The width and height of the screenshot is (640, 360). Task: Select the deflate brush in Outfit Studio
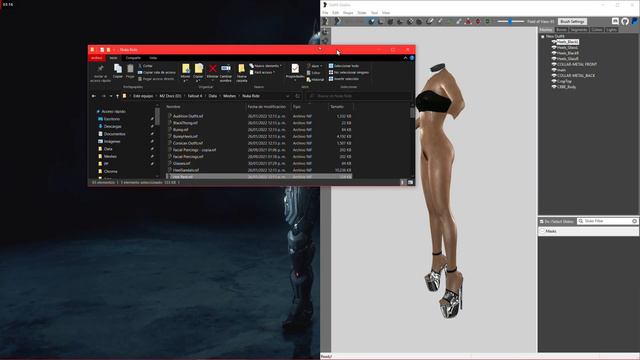400,22
